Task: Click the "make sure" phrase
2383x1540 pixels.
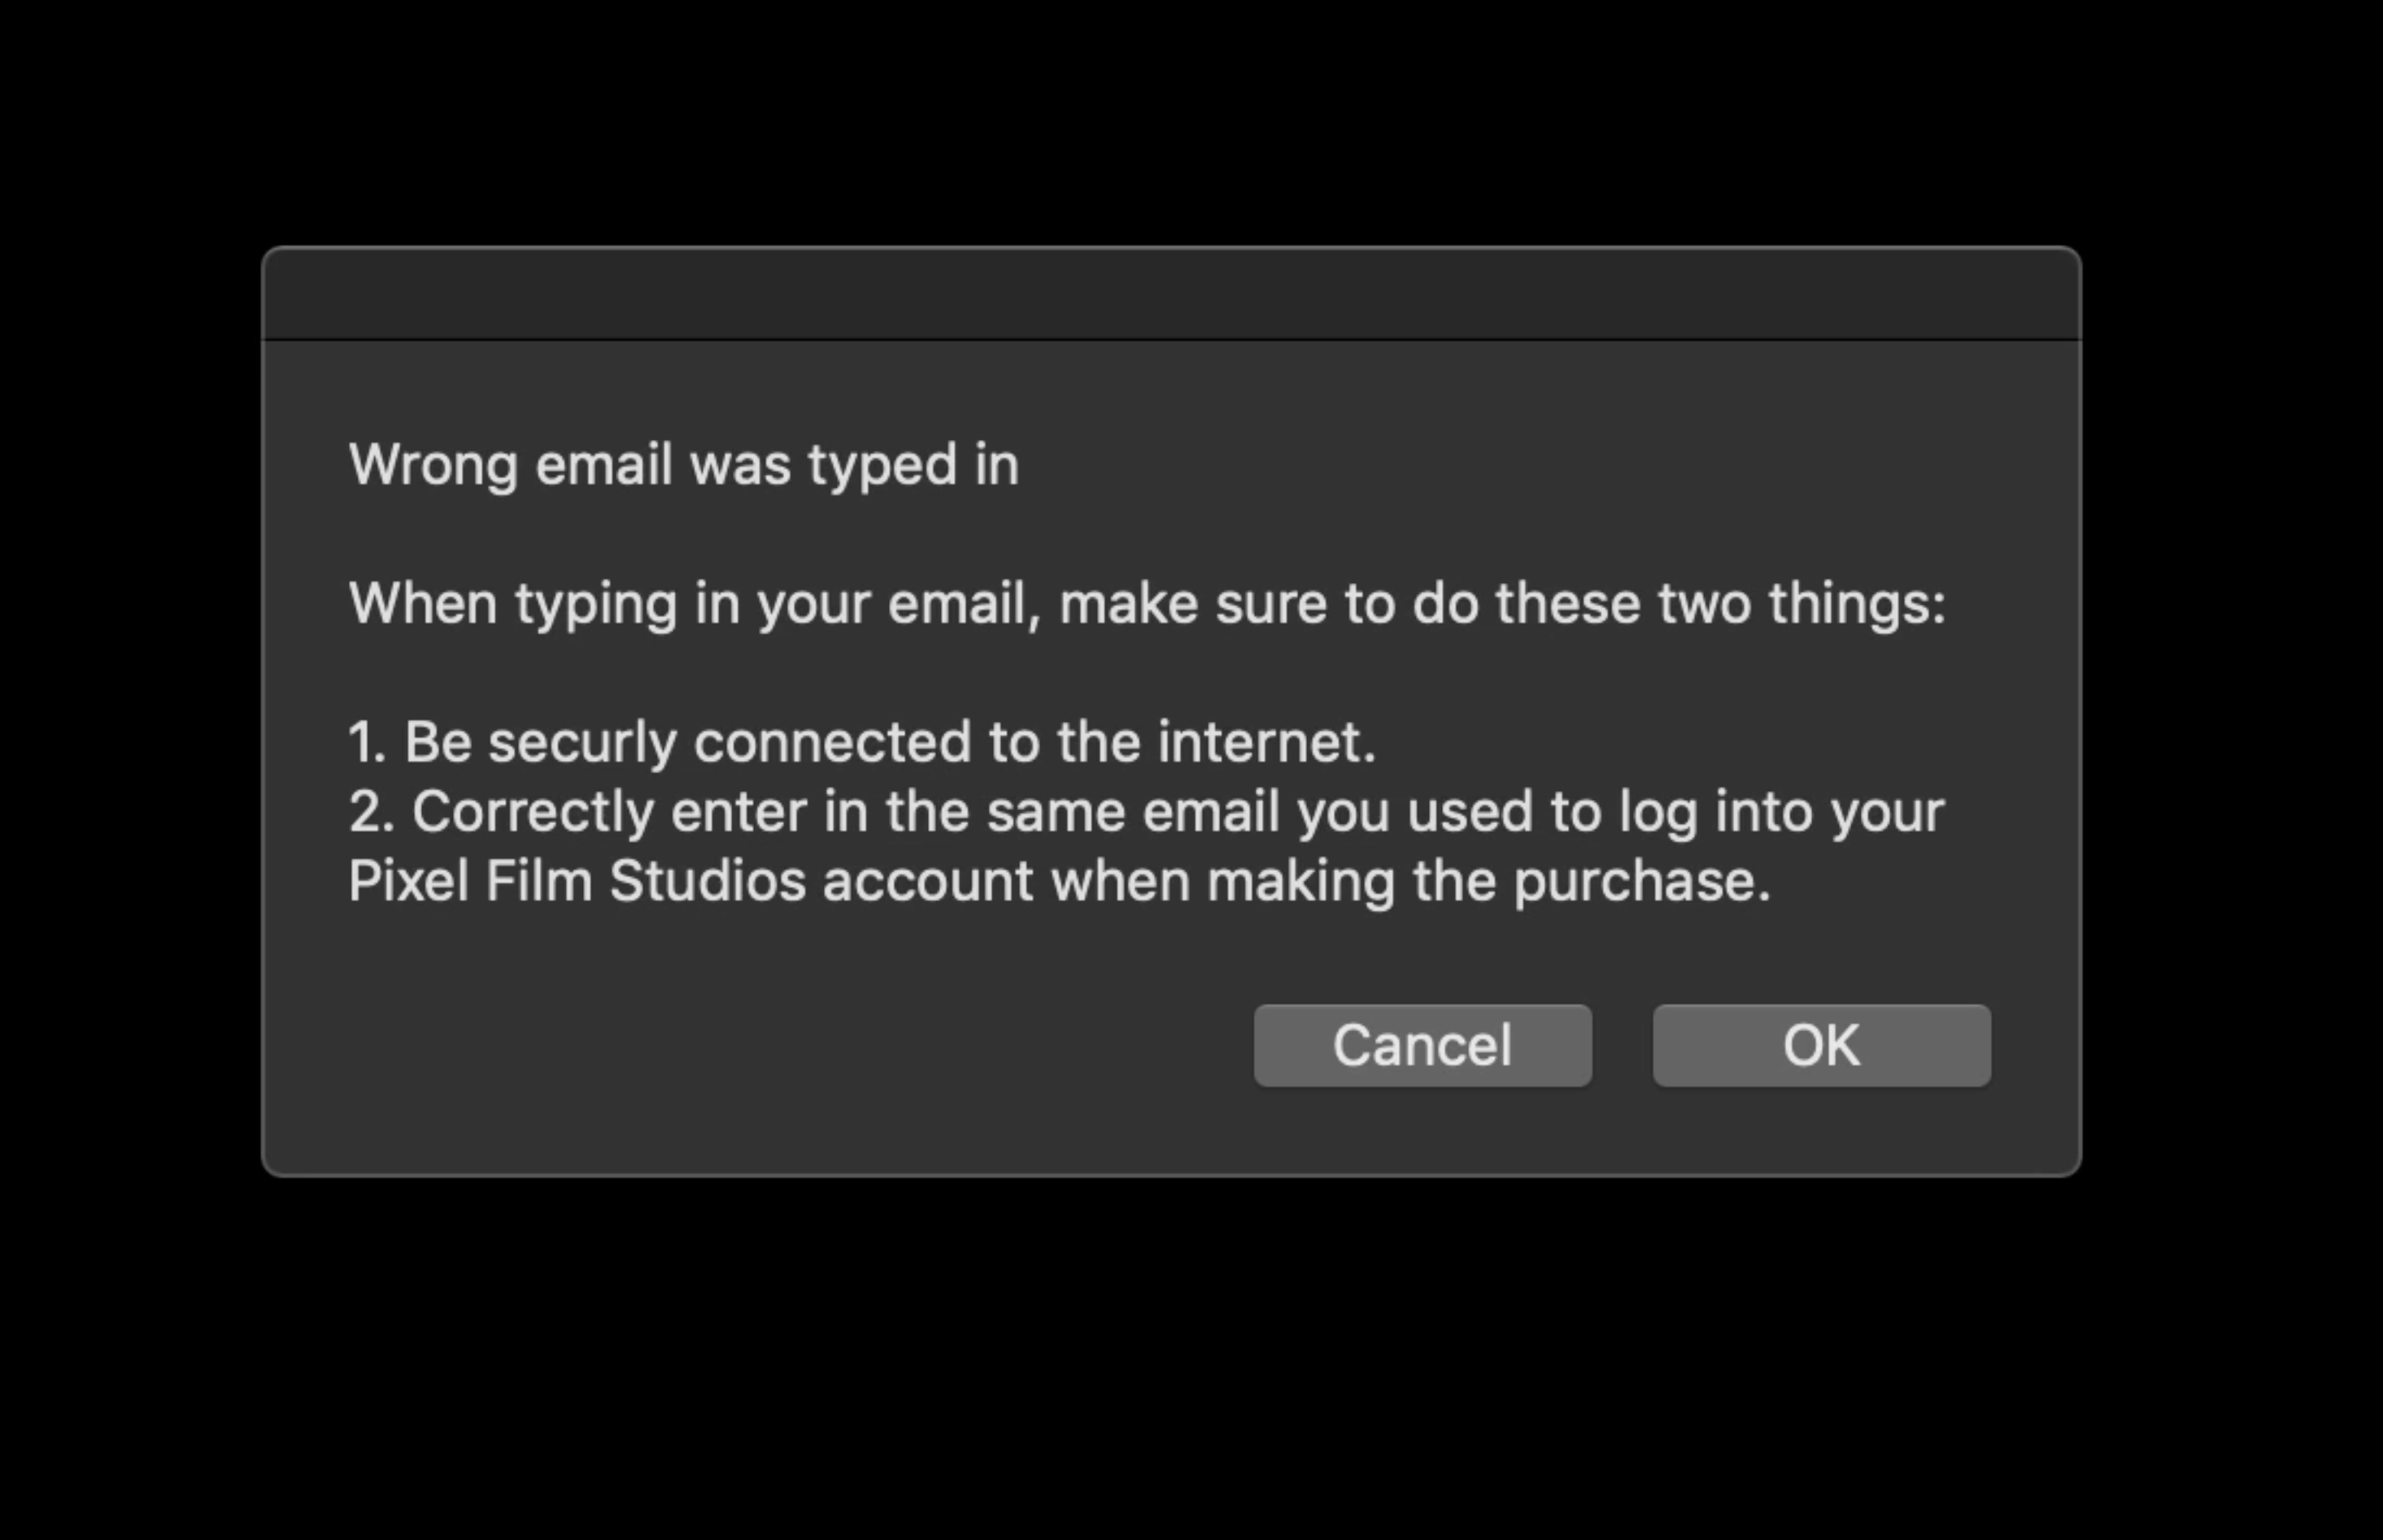Action: point(1128,604)
